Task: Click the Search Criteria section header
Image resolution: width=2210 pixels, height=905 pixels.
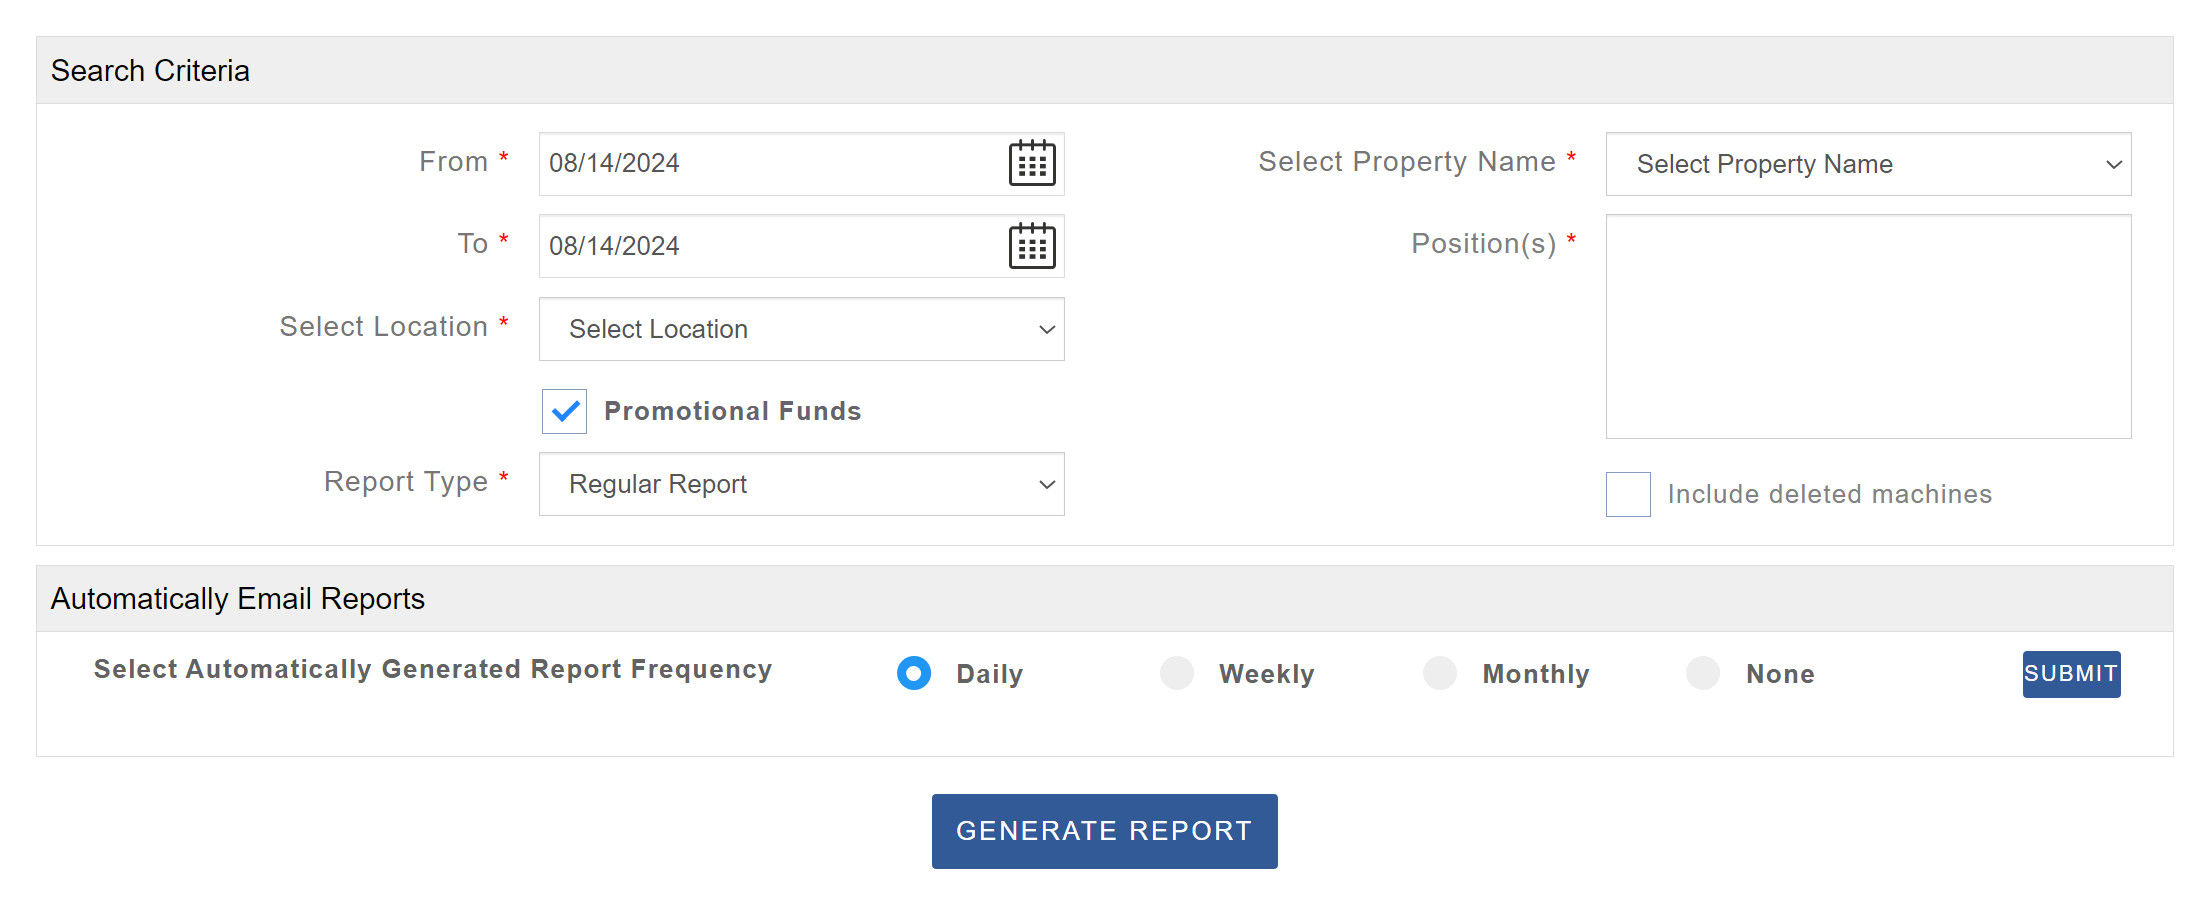Action: [x=150, y=71]
